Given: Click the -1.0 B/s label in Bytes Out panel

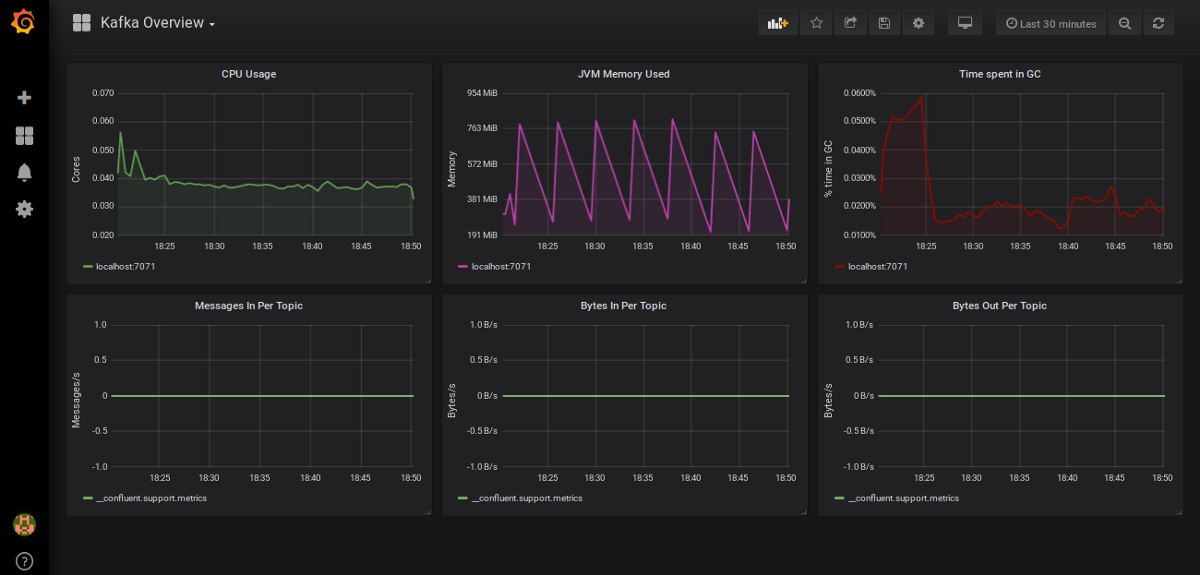Looking at the screenshot, I should coord(857,467).
